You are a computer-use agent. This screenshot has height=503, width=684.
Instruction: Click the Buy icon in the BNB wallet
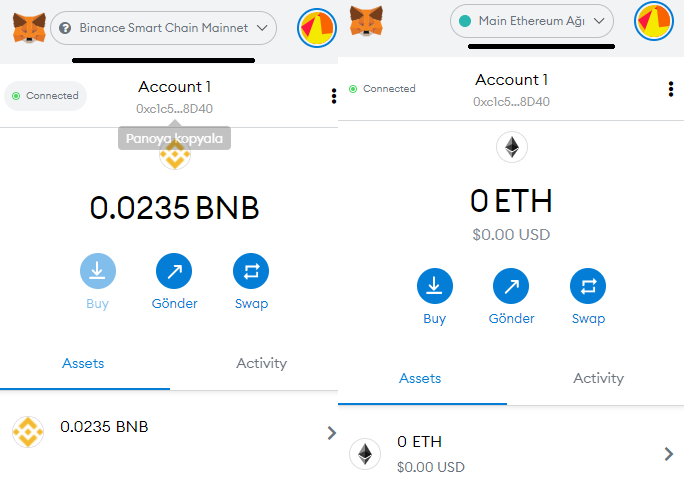click(x=98, y=271)
